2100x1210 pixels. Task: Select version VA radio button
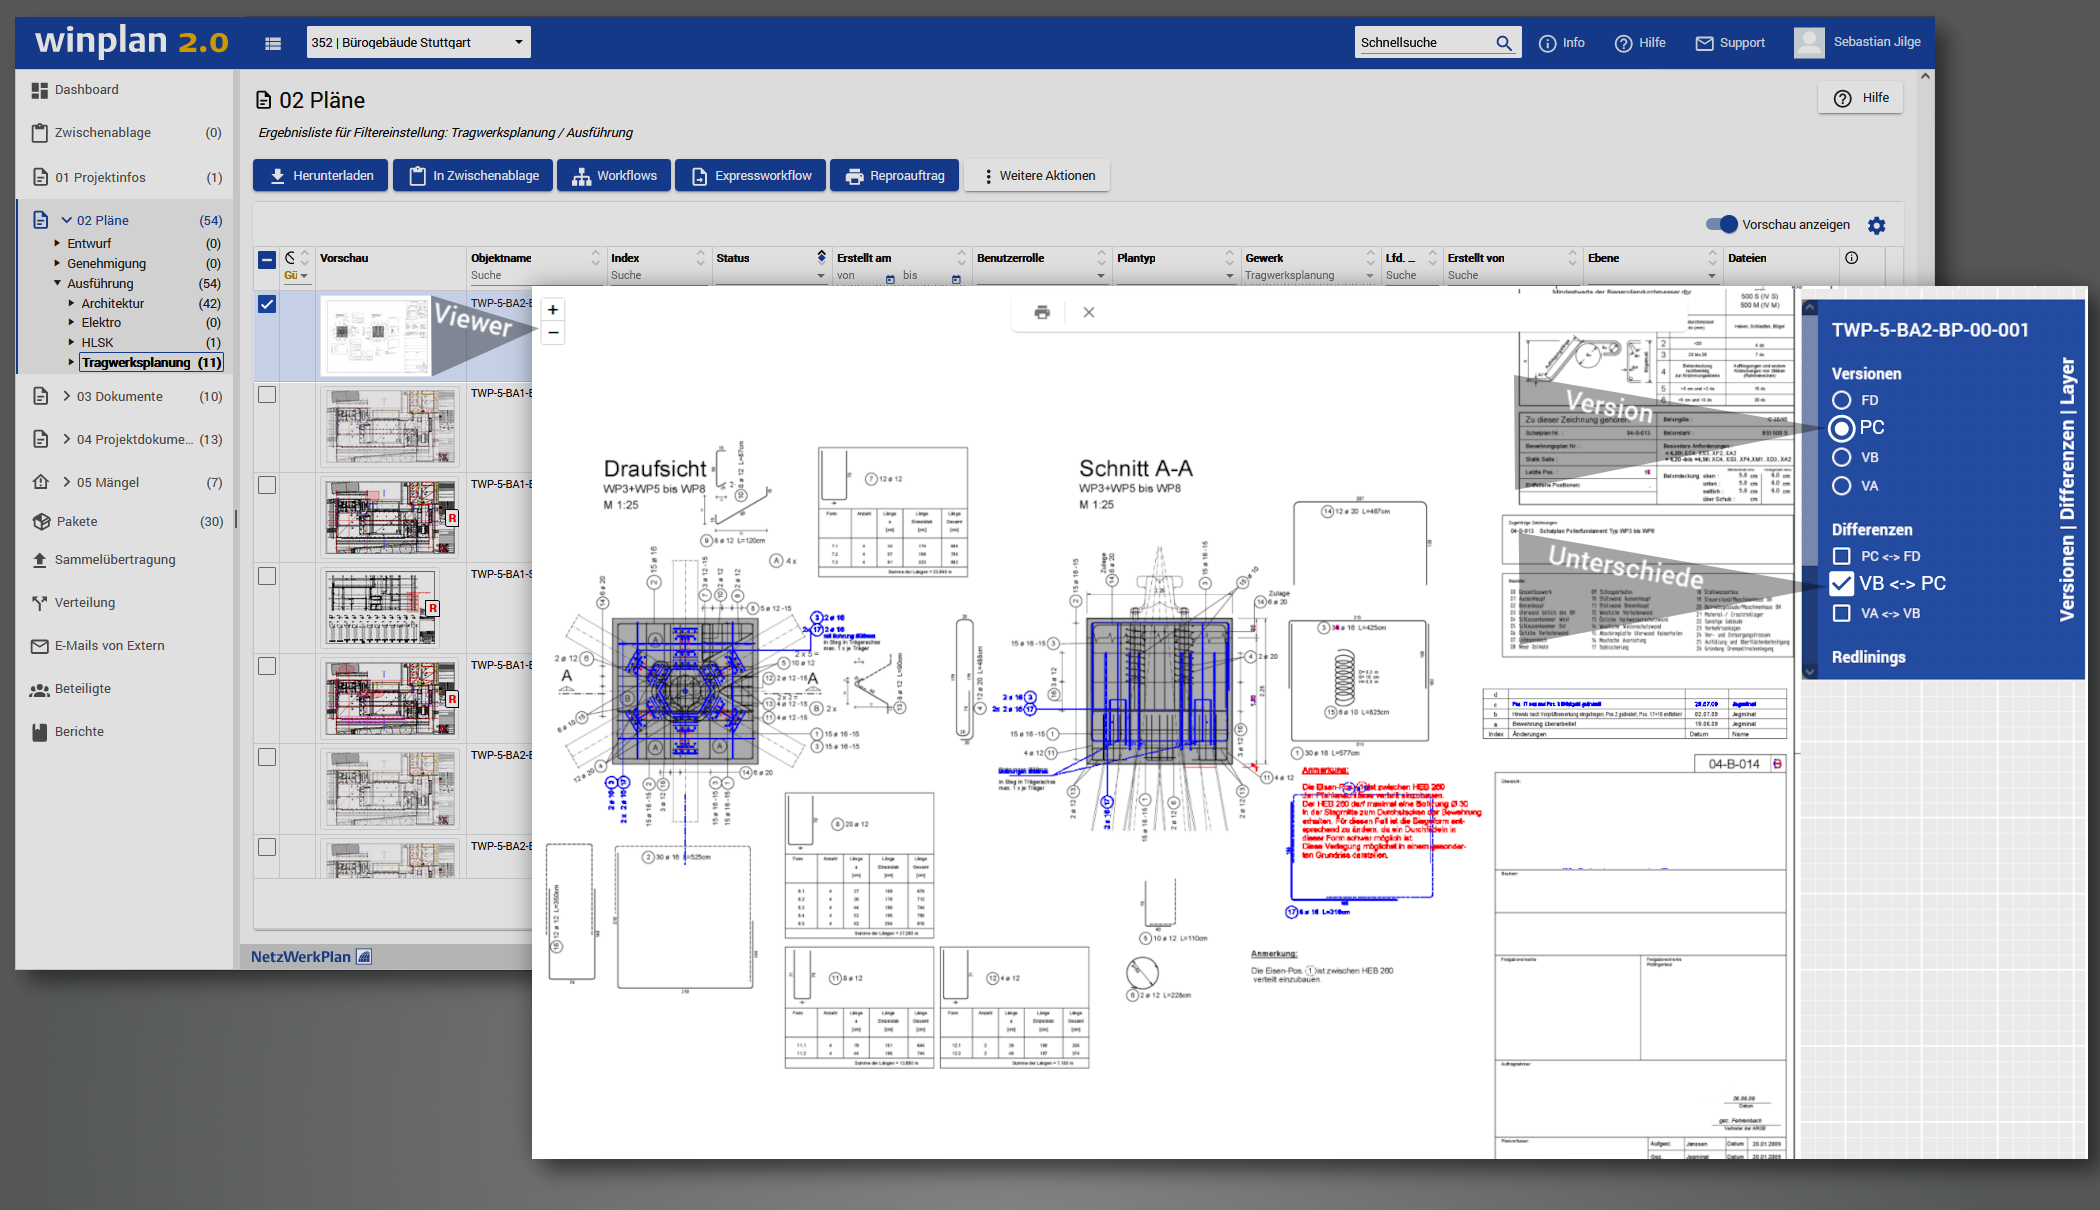[1841, 486]
